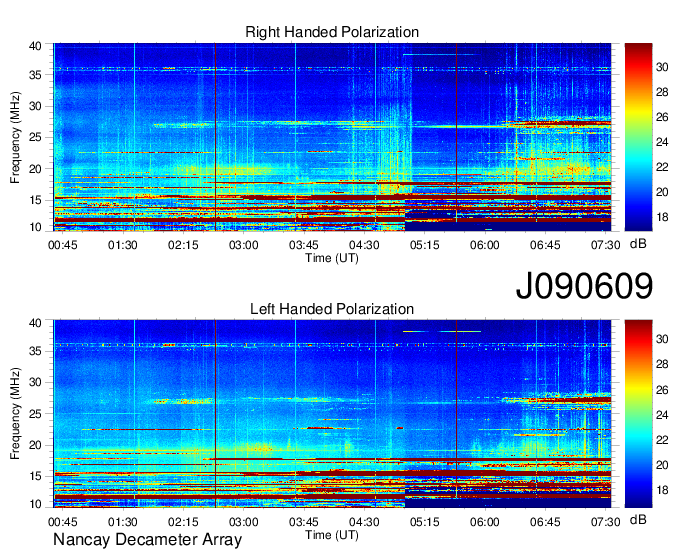
Task: Click "Time (UT)" label under Right Handed plot
Action: point(332,258)
